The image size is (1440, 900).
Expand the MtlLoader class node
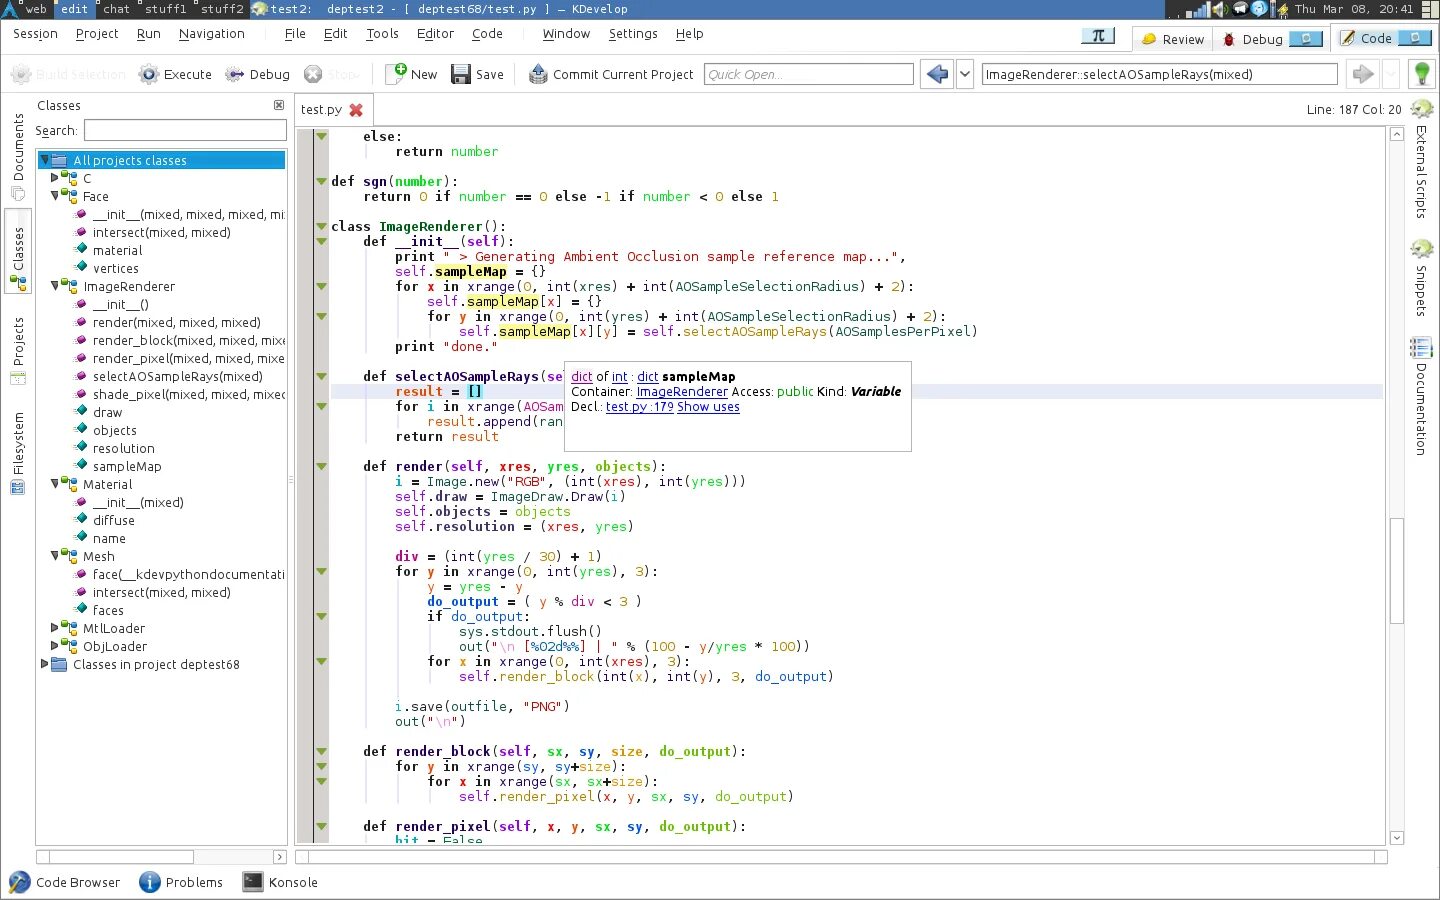[56, 628]
